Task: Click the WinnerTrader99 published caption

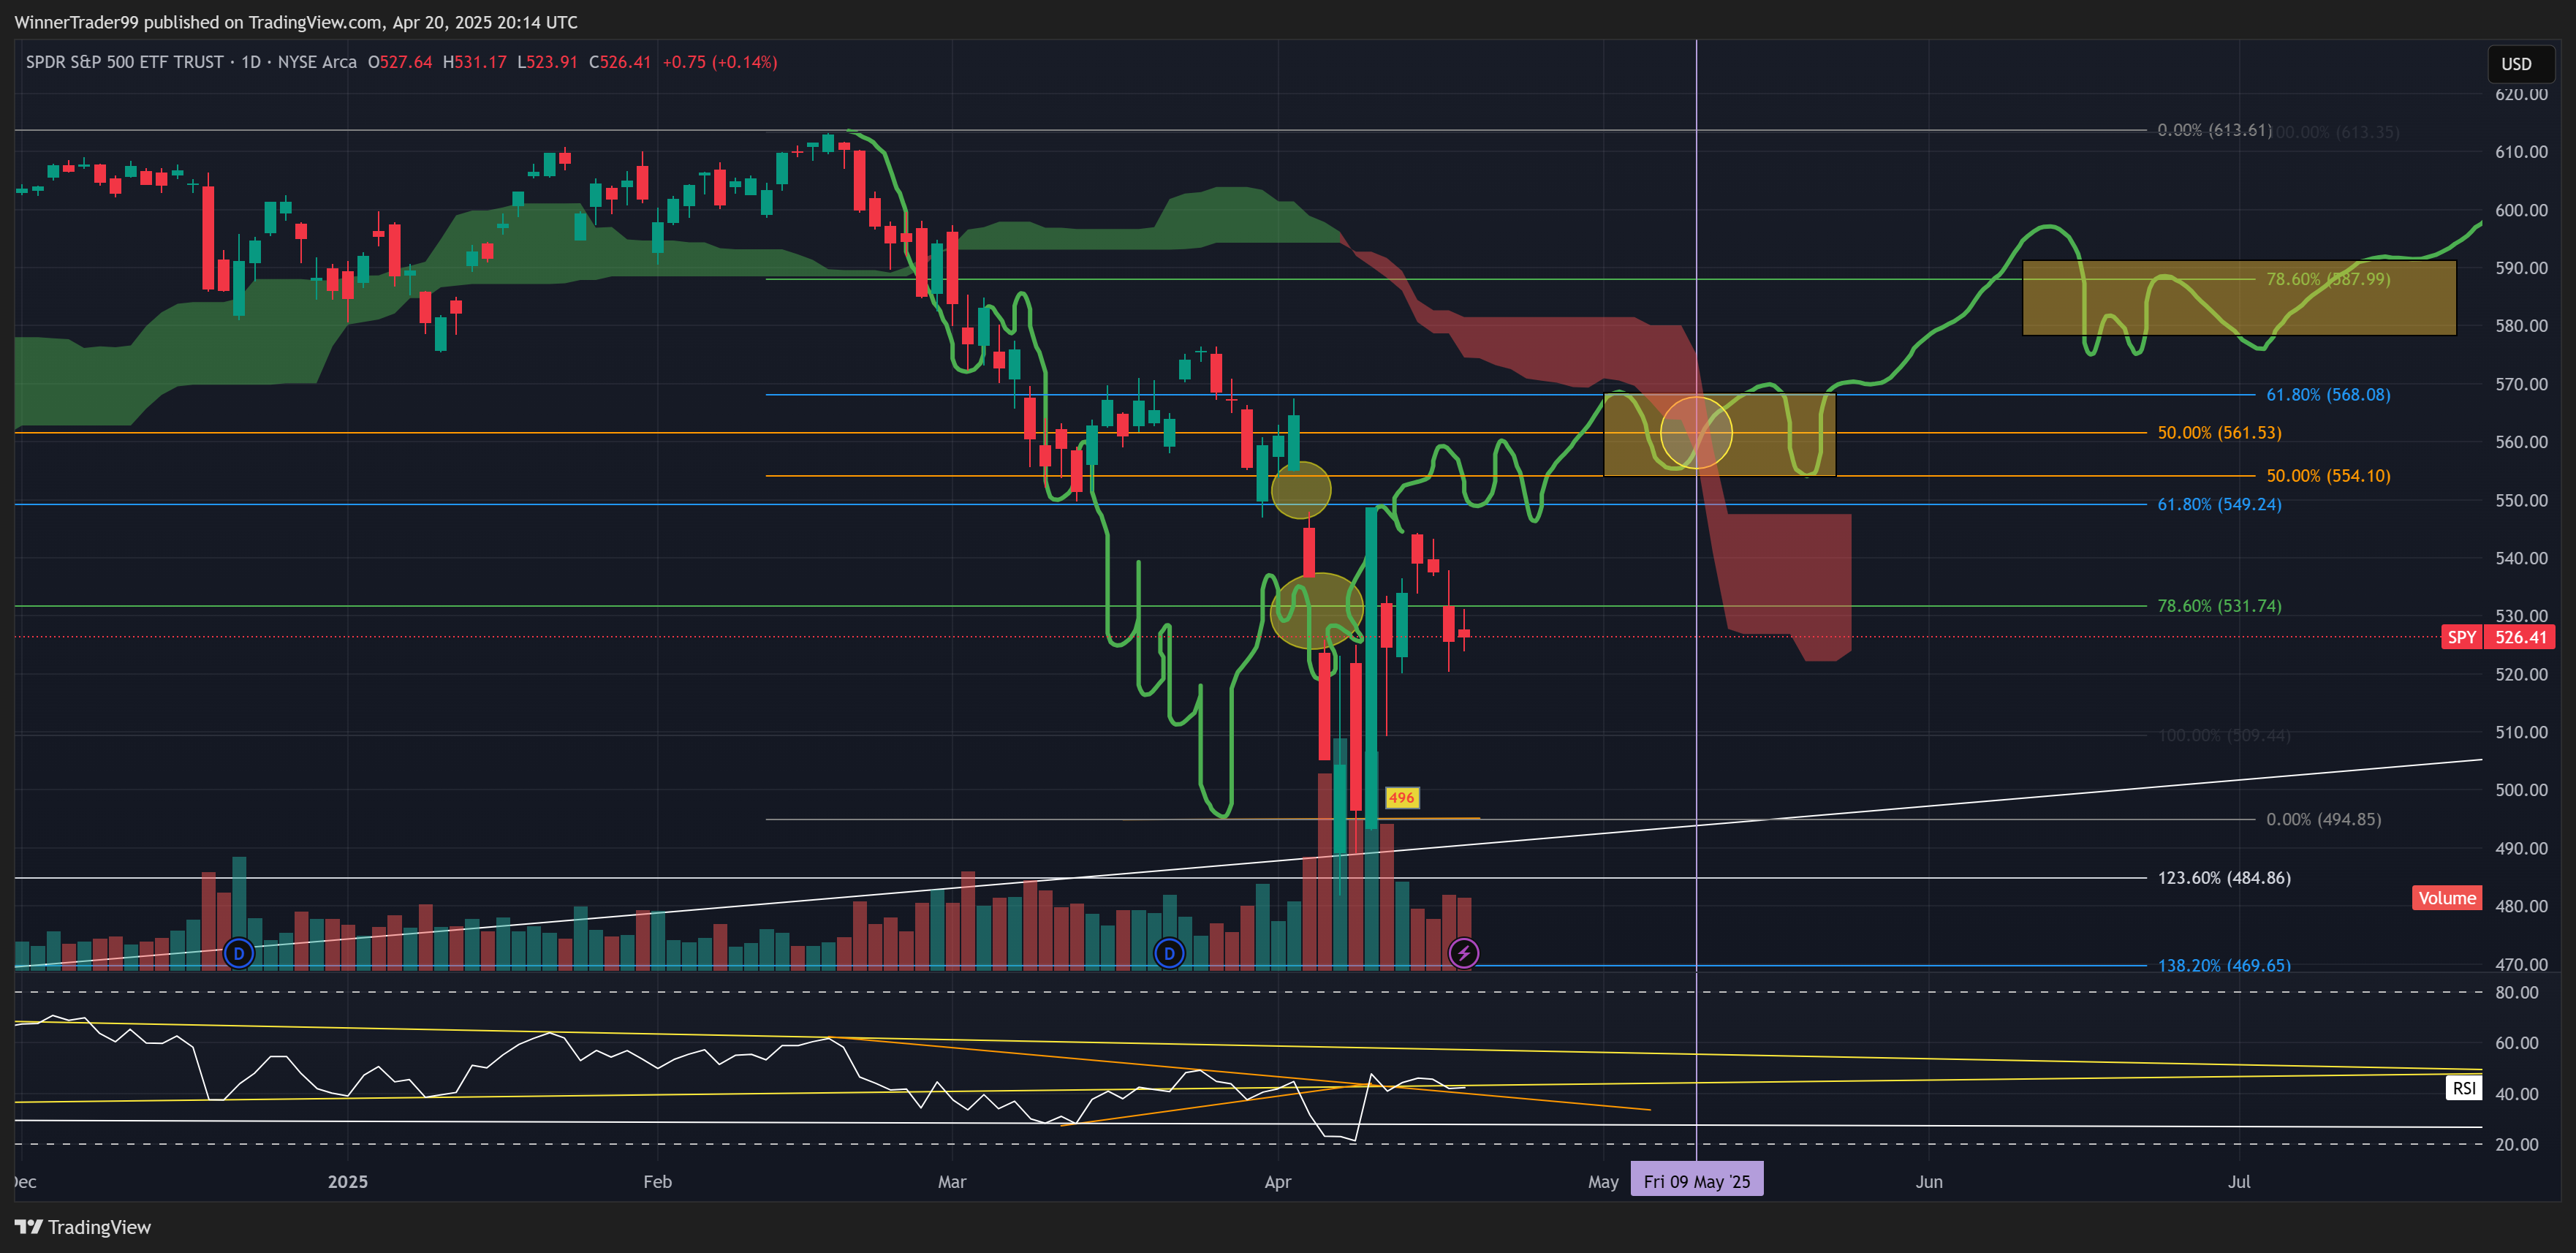Action: [x=296, y=22]
